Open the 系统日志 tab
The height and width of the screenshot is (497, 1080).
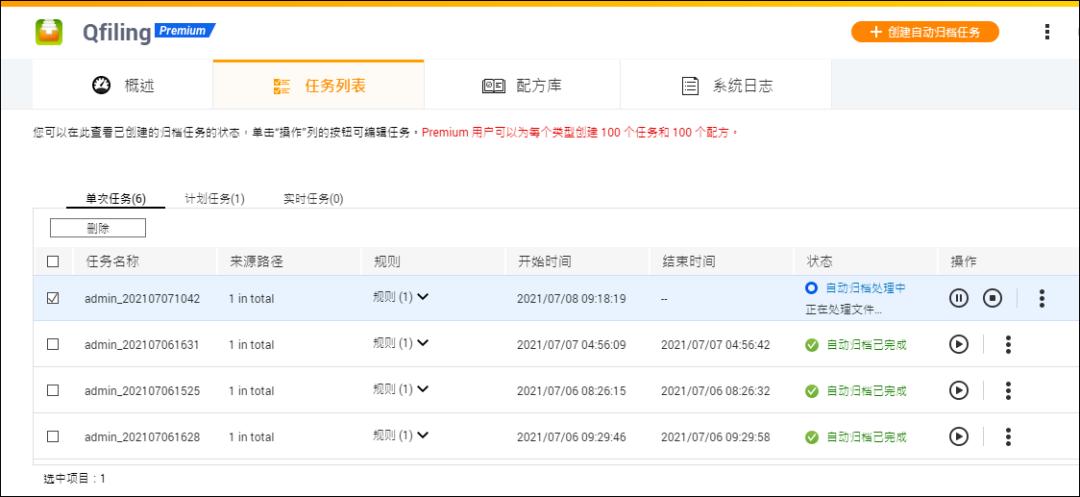click(726, 85)
